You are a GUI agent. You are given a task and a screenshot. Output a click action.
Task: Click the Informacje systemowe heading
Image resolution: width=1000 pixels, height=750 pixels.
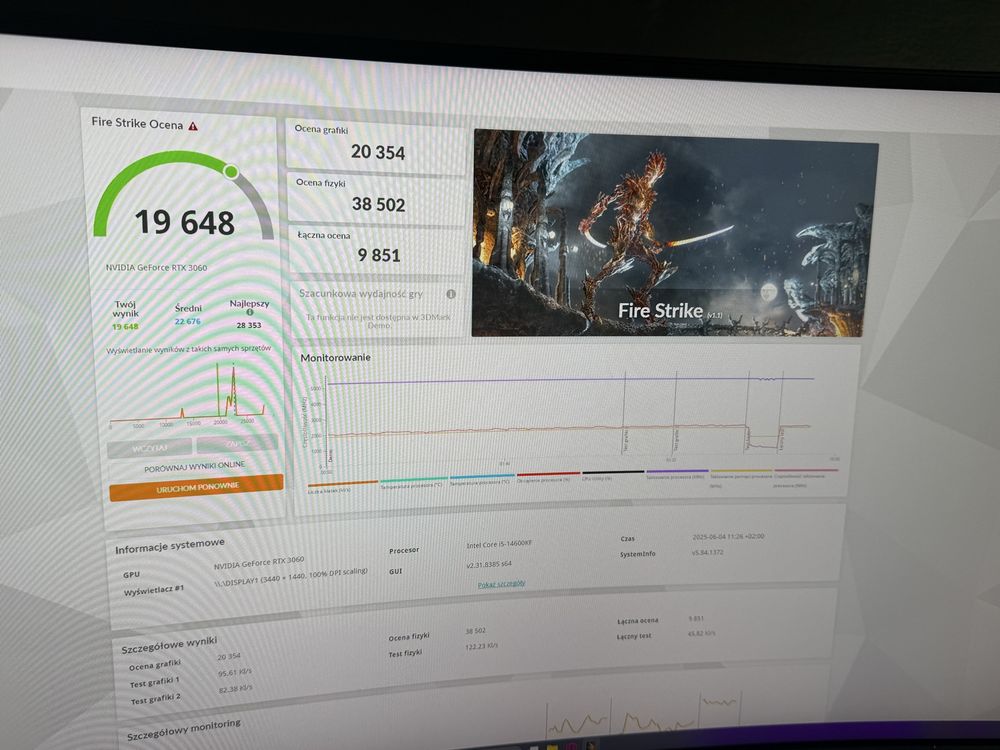pyautogui.click(x=170, y=546)
